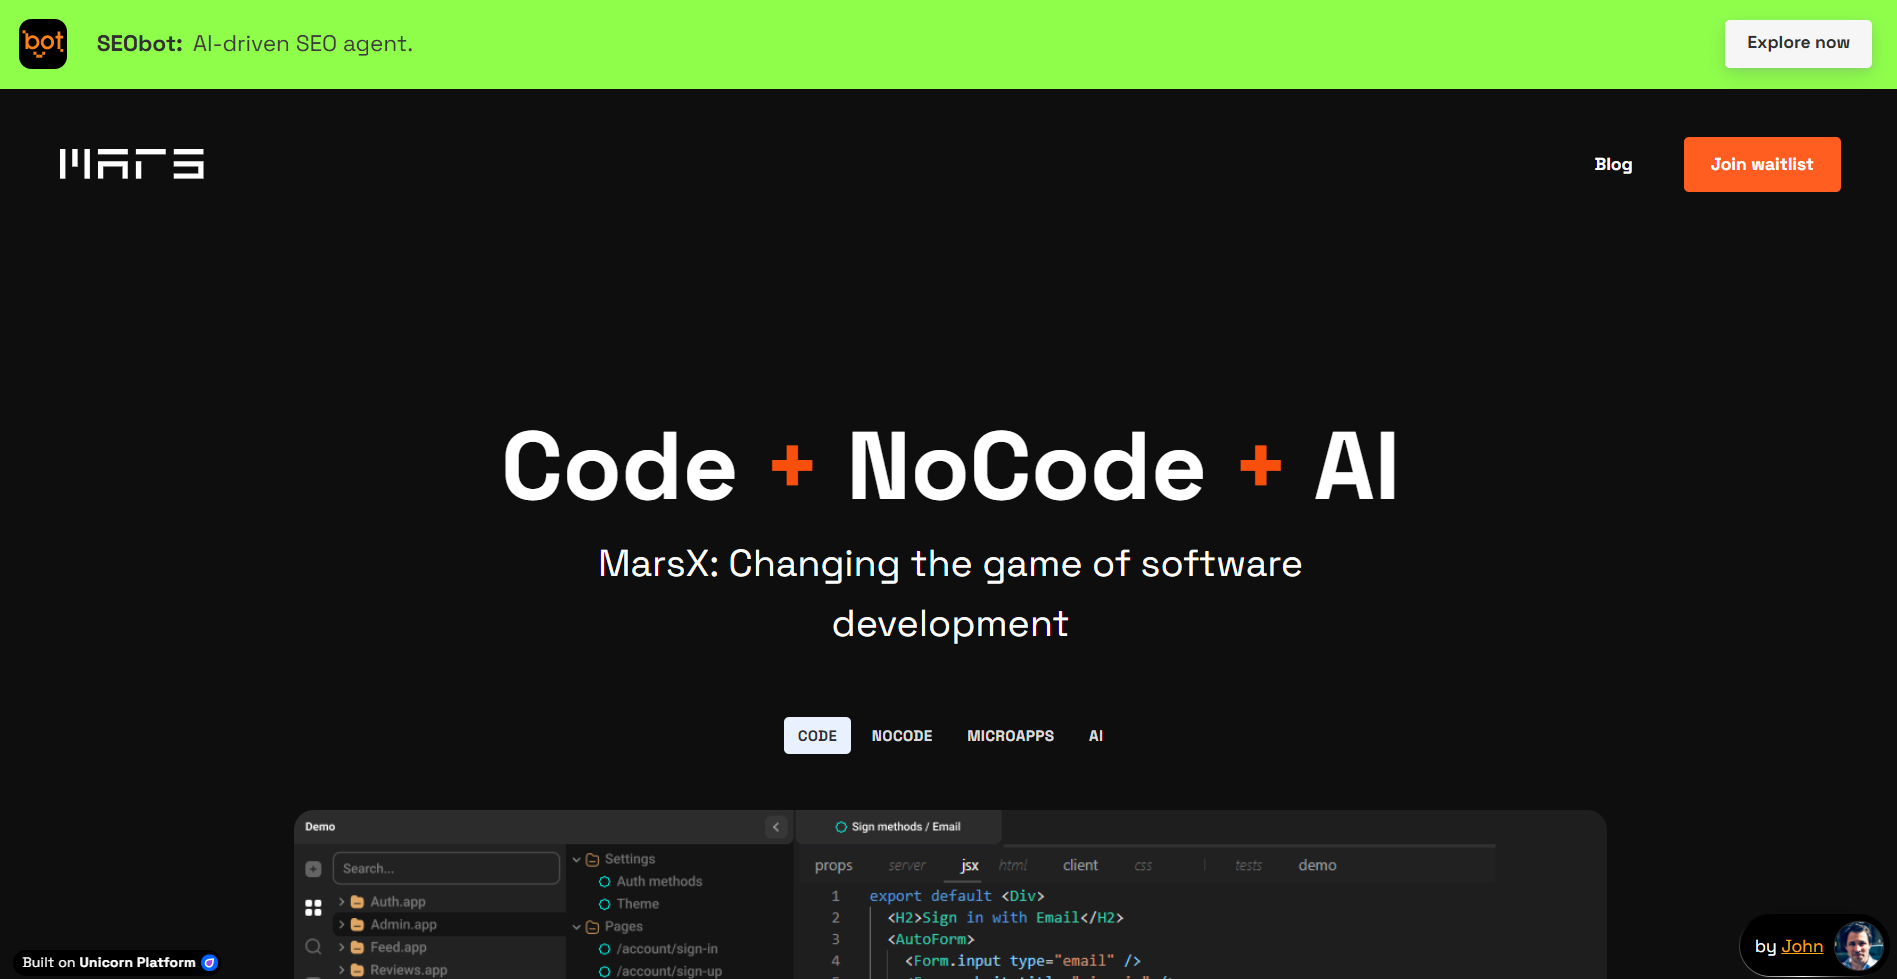Collapse the Pages group chevron
Viewport: 1897px width, 979px height.
(x=576, y=927)
